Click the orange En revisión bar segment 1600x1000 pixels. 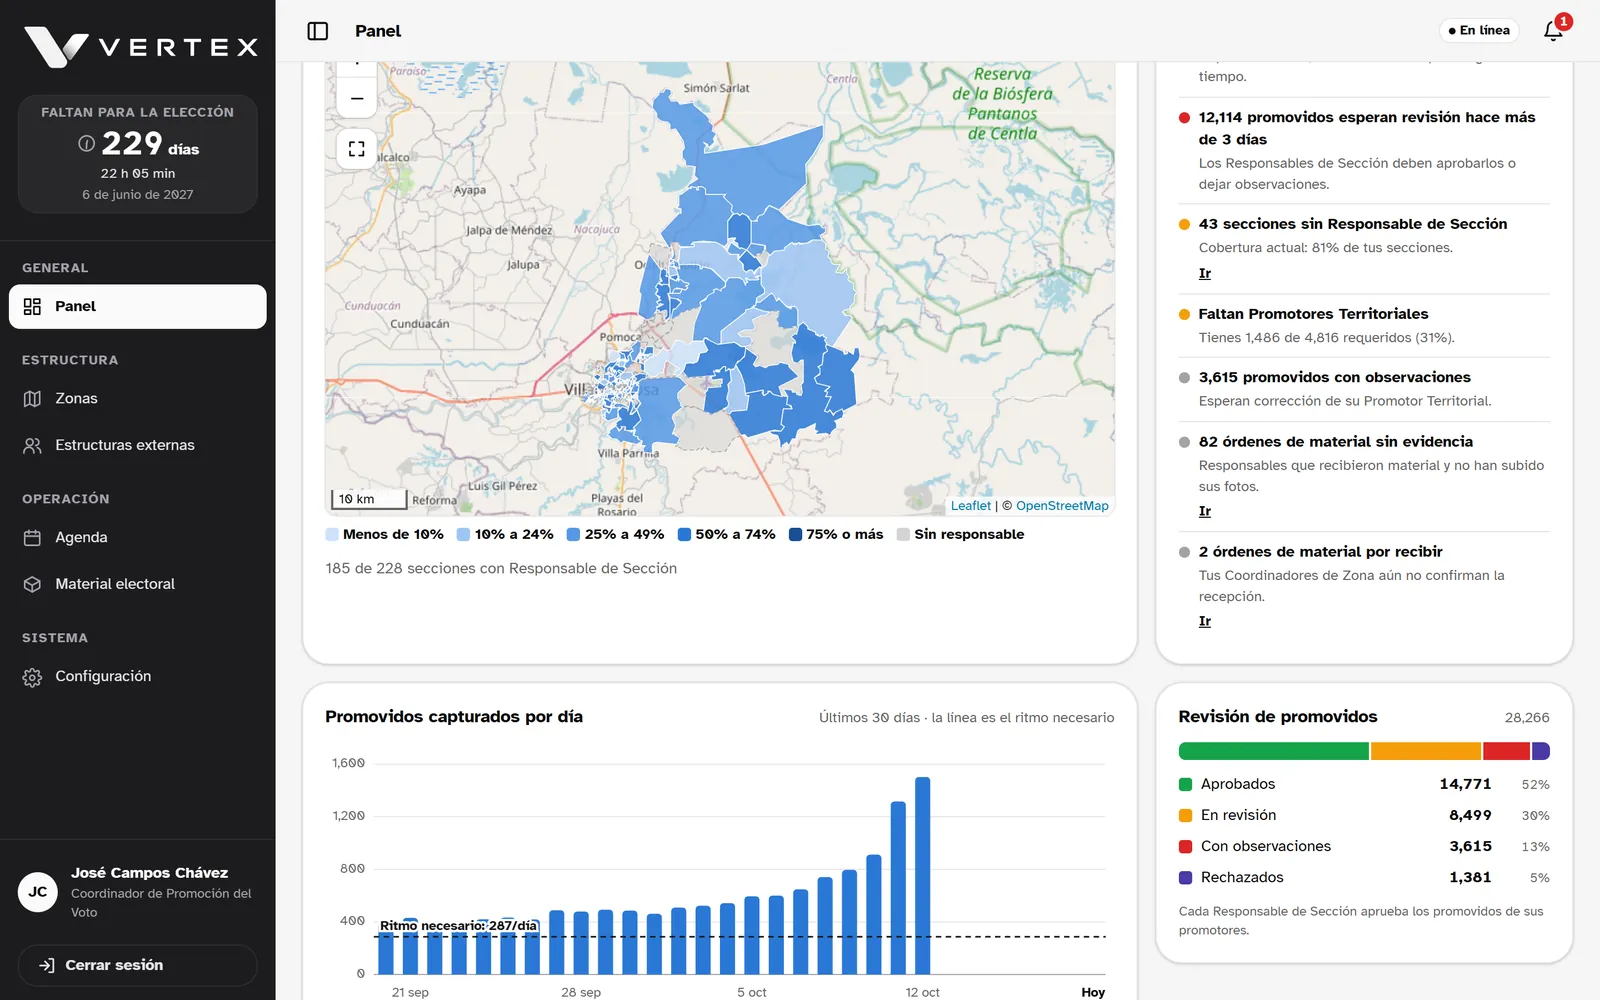1426,751
